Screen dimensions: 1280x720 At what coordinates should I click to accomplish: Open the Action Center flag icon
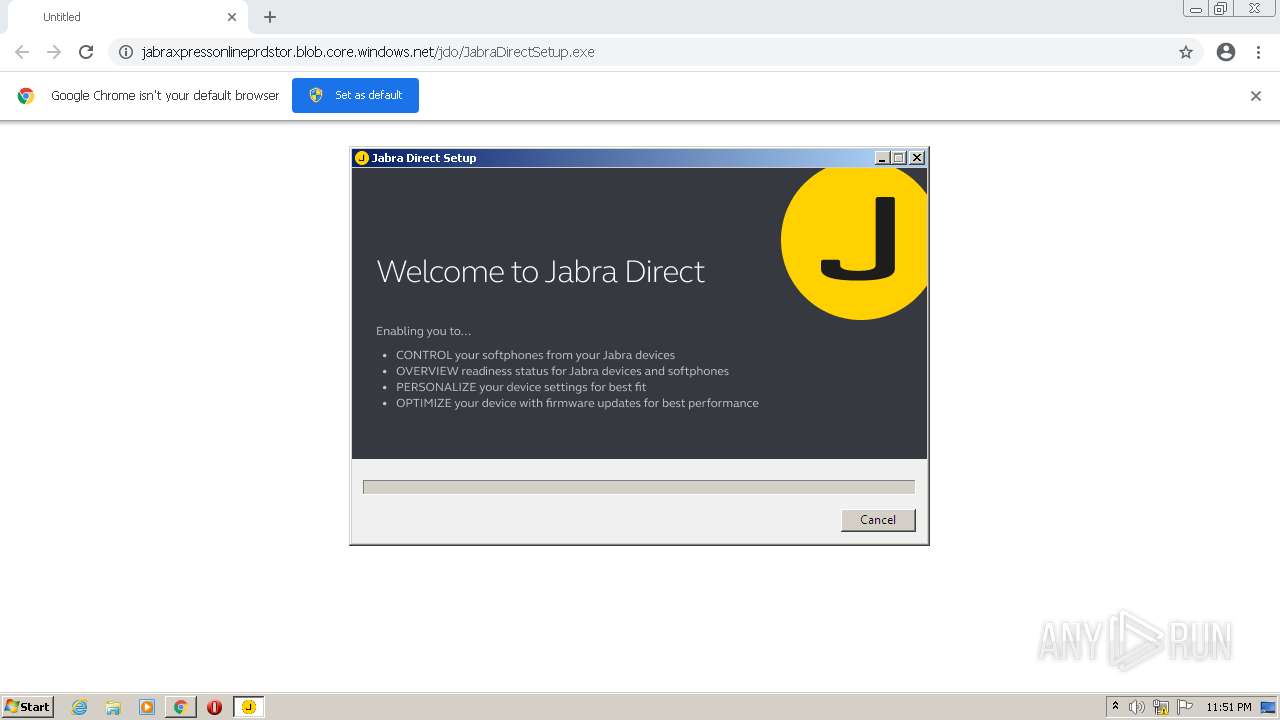1185,707
